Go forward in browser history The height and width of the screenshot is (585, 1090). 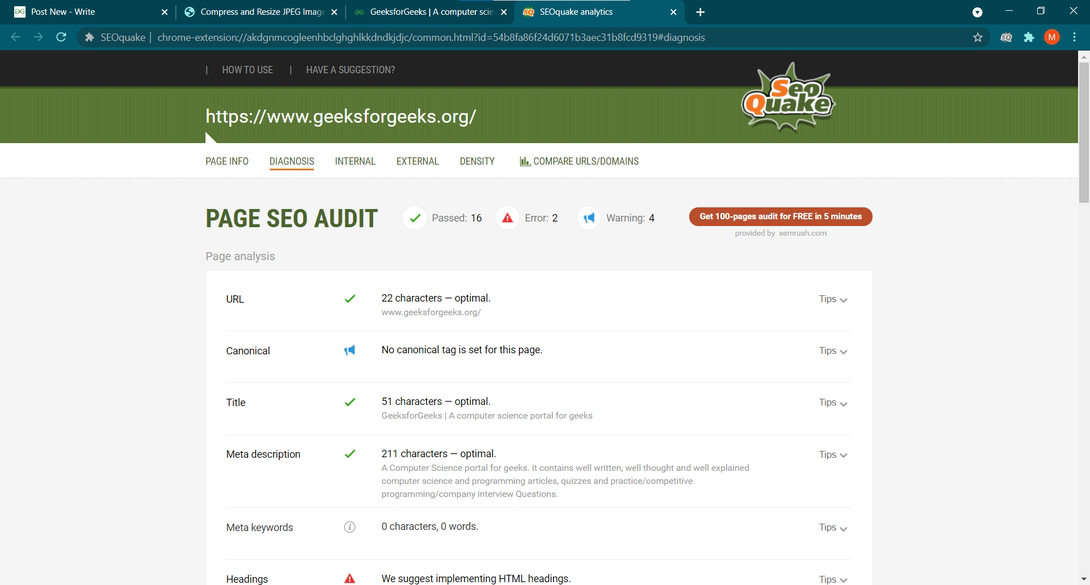click(38, 38)
